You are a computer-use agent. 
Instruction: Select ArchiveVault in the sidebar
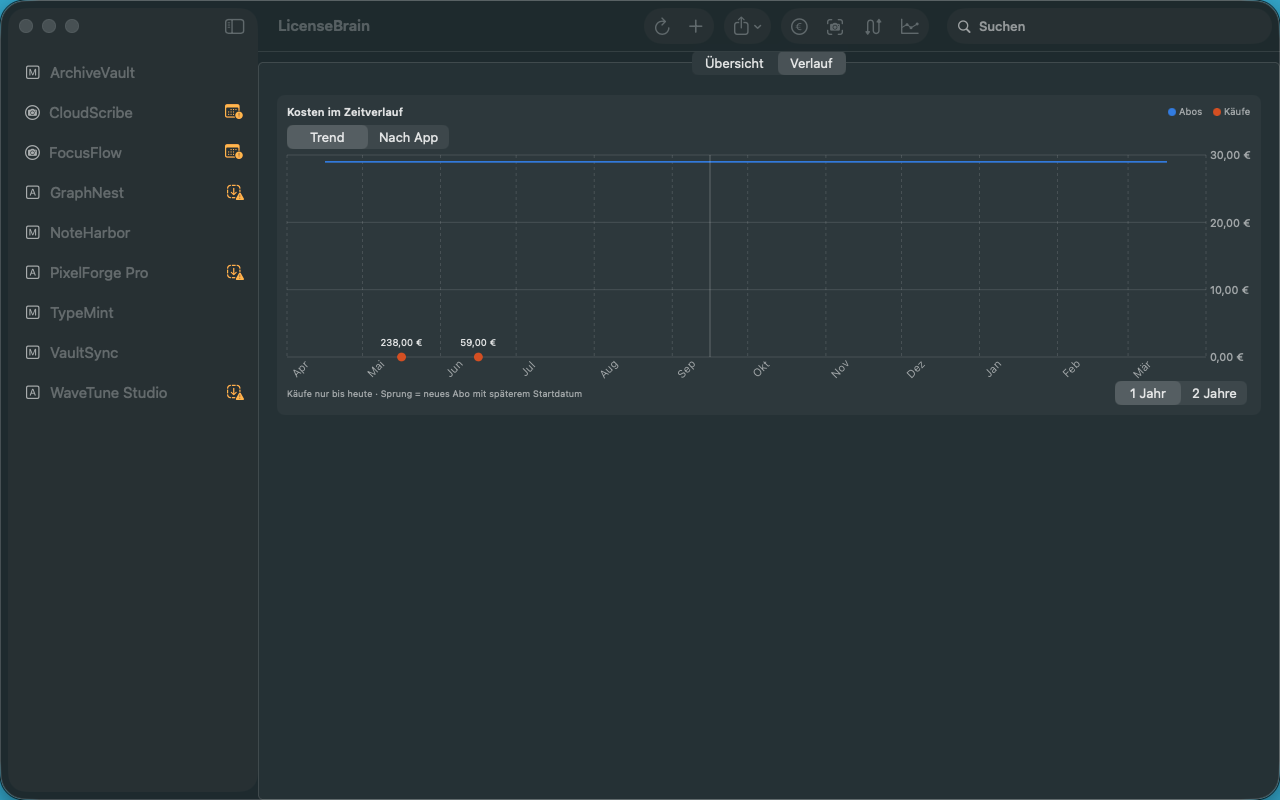pos(132,73)
